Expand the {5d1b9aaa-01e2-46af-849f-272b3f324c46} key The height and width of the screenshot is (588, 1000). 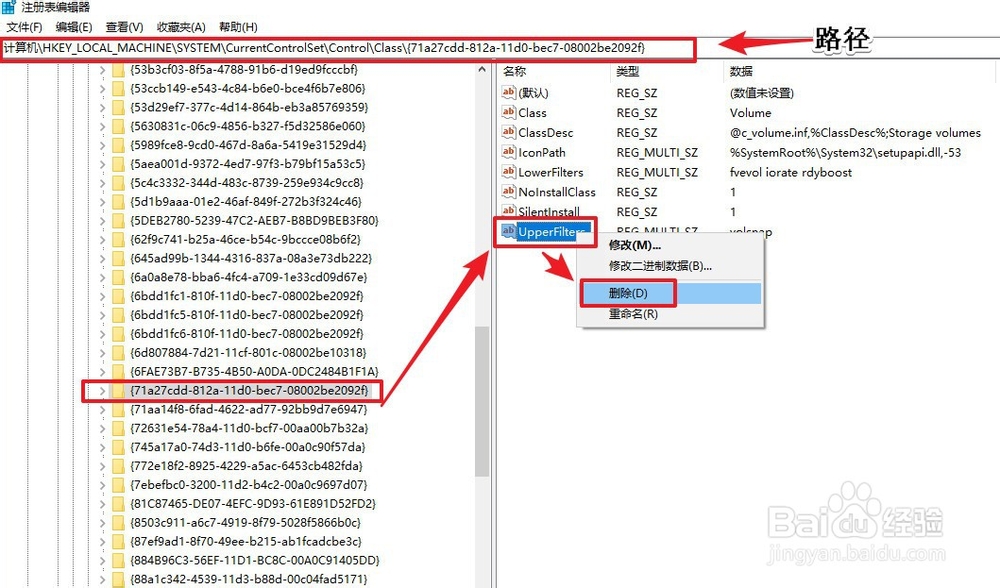(103, 202)
